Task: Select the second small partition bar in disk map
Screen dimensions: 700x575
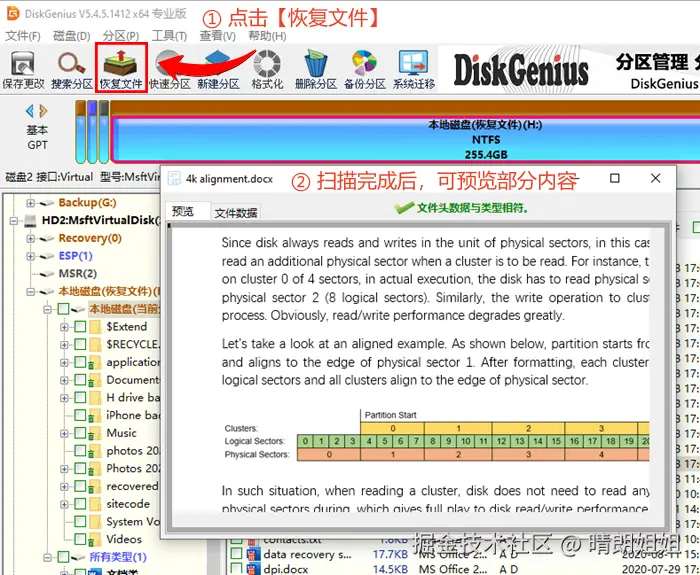Action: click(92, 132)
